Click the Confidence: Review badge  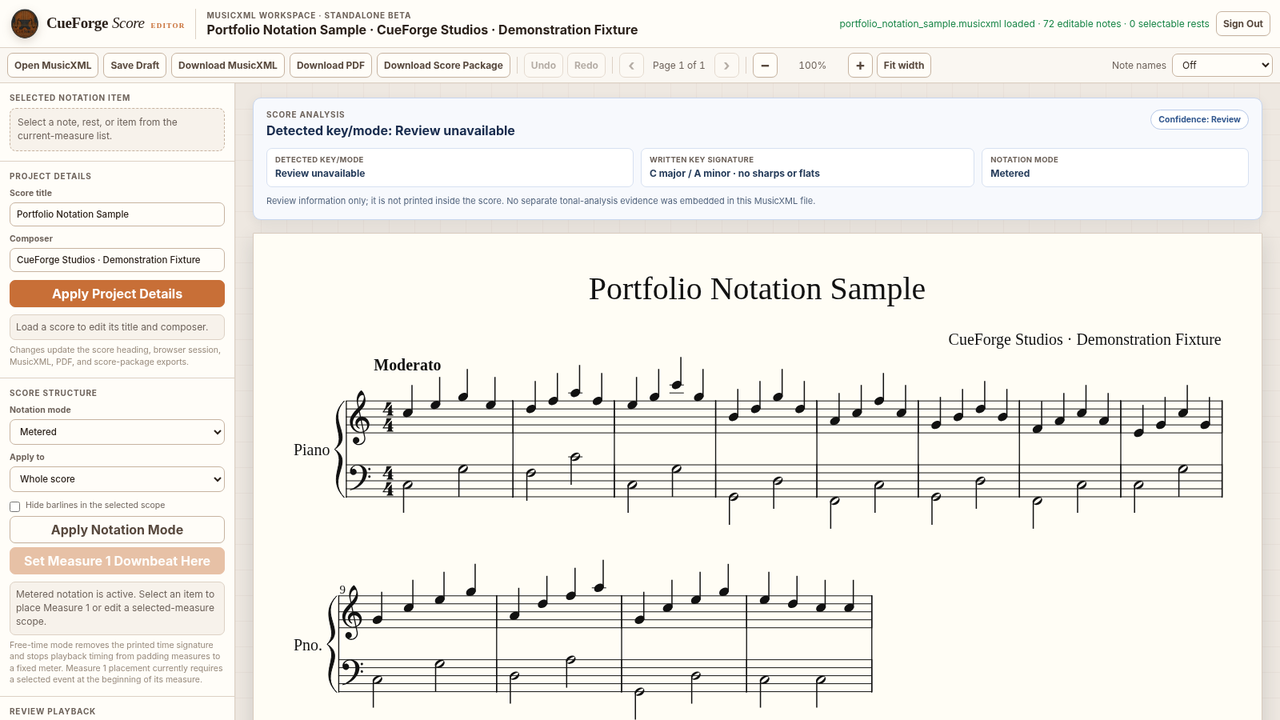[1199, 119]
